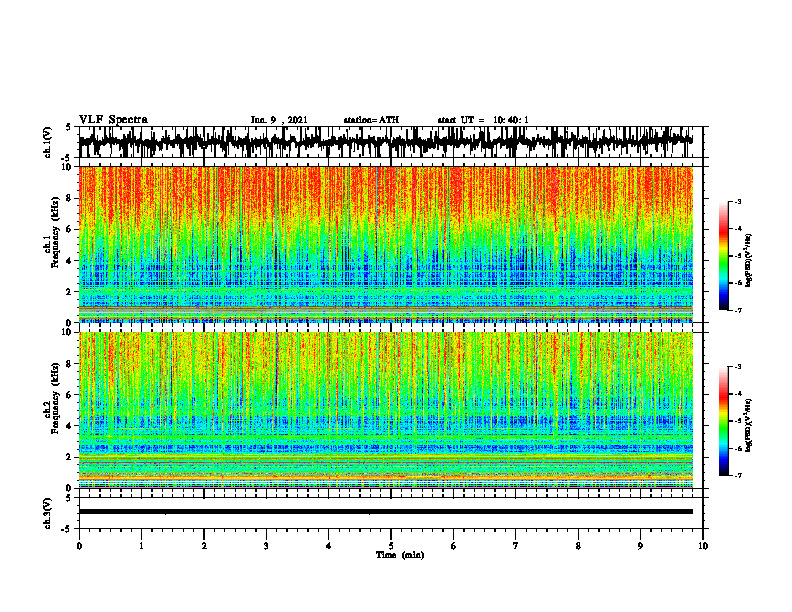This screenshot has height=612, width=792.
Task: Click the ch.2 color bar 'log(PSD)' unit label
Action: click(749, 425)
